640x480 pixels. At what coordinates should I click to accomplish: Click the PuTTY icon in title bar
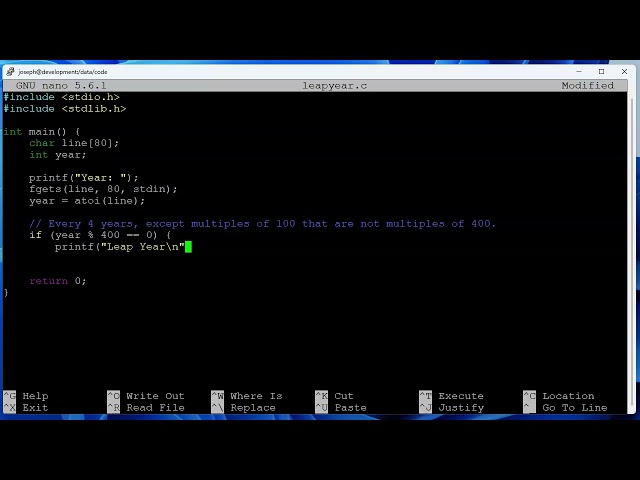click(x=10, y=71)
